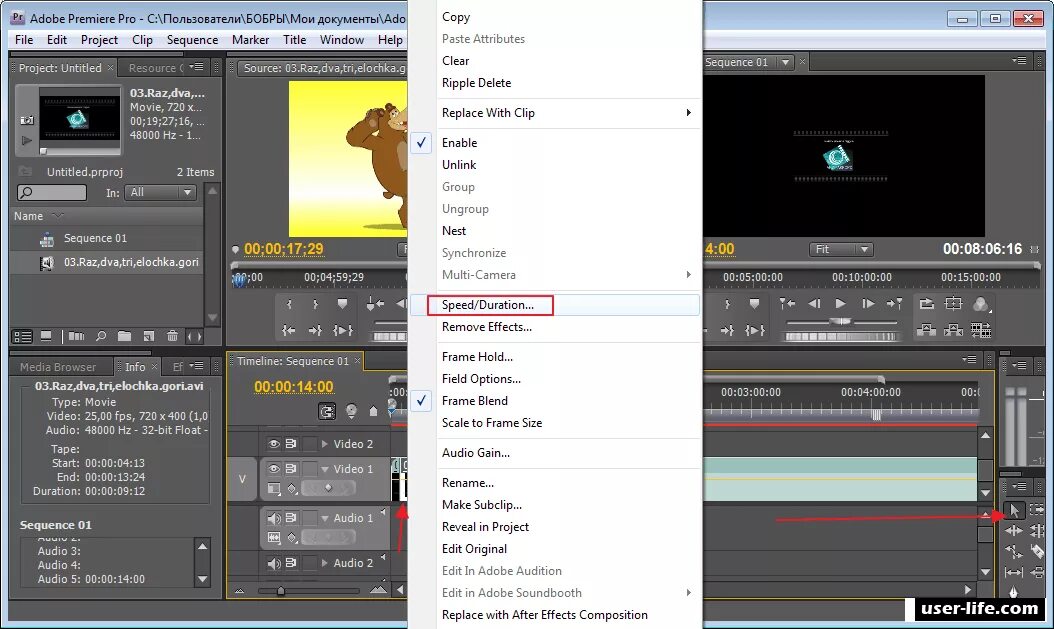Go to previous edit point in Program monitor
The height and width of the screenshot is (629, 1054).
[787, 304]
